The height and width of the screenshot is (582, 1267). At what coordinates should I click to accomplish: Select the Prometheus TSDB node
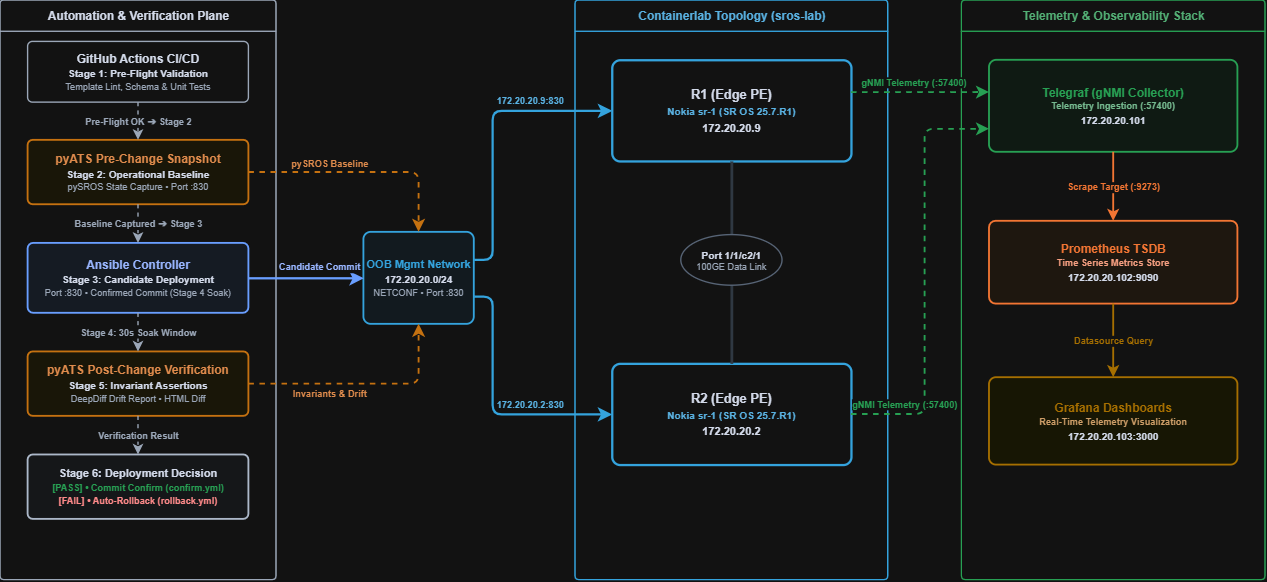click(x=1113, y=262)
